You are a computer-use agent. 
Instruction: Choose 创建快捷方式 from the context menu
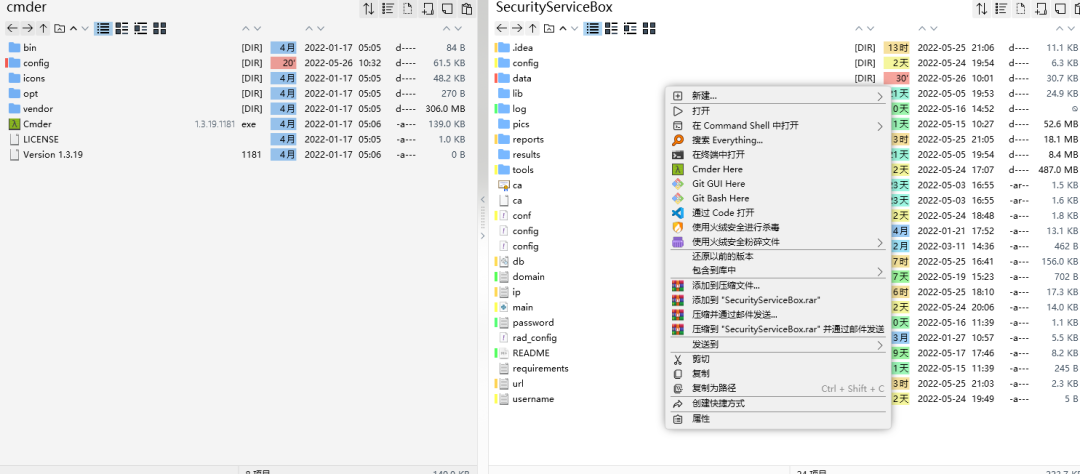[778, 404]
